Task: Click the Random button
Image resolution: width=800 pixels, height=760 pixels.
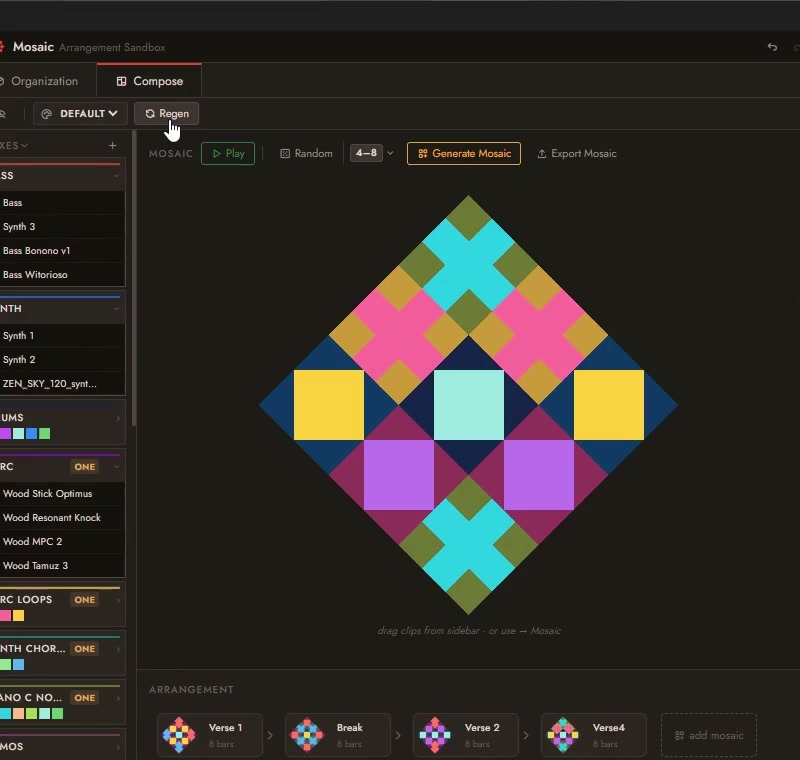Action: pyautogui.click(x=306, y=154)
